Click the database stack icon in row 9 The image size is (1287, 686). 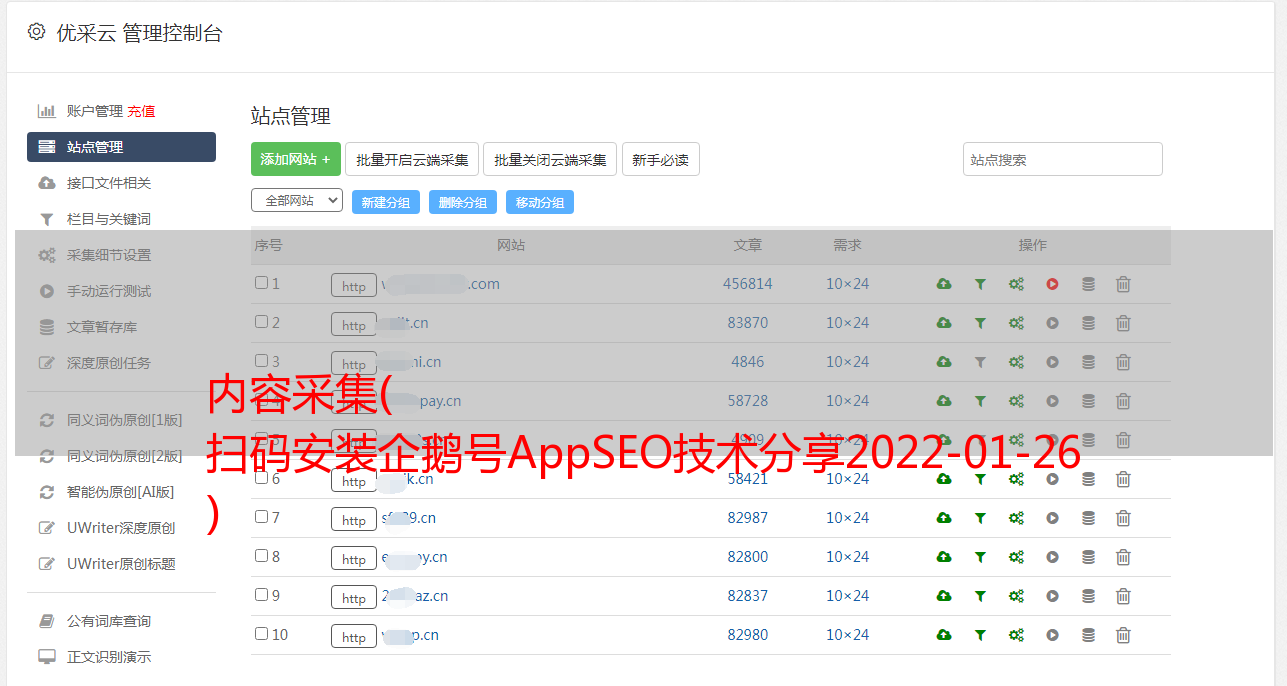[x=1088, y=596]
